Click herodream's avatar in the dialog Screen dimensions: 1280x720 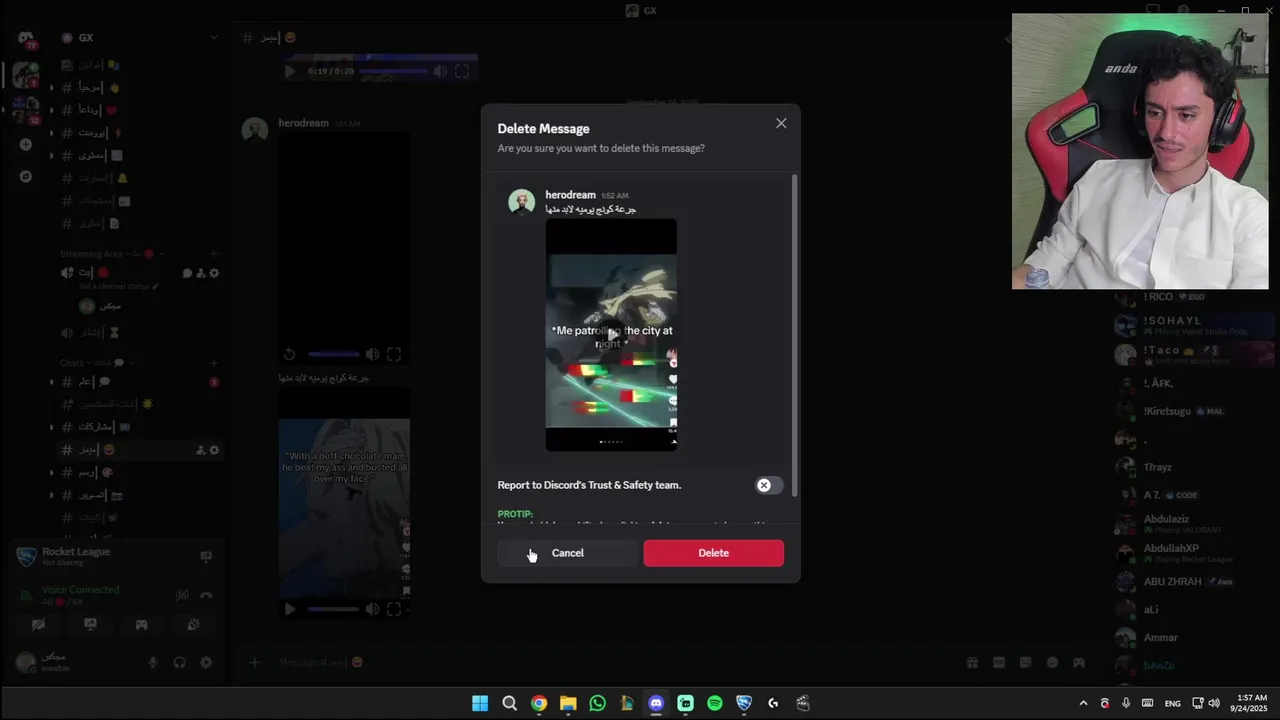click(521, 202)
